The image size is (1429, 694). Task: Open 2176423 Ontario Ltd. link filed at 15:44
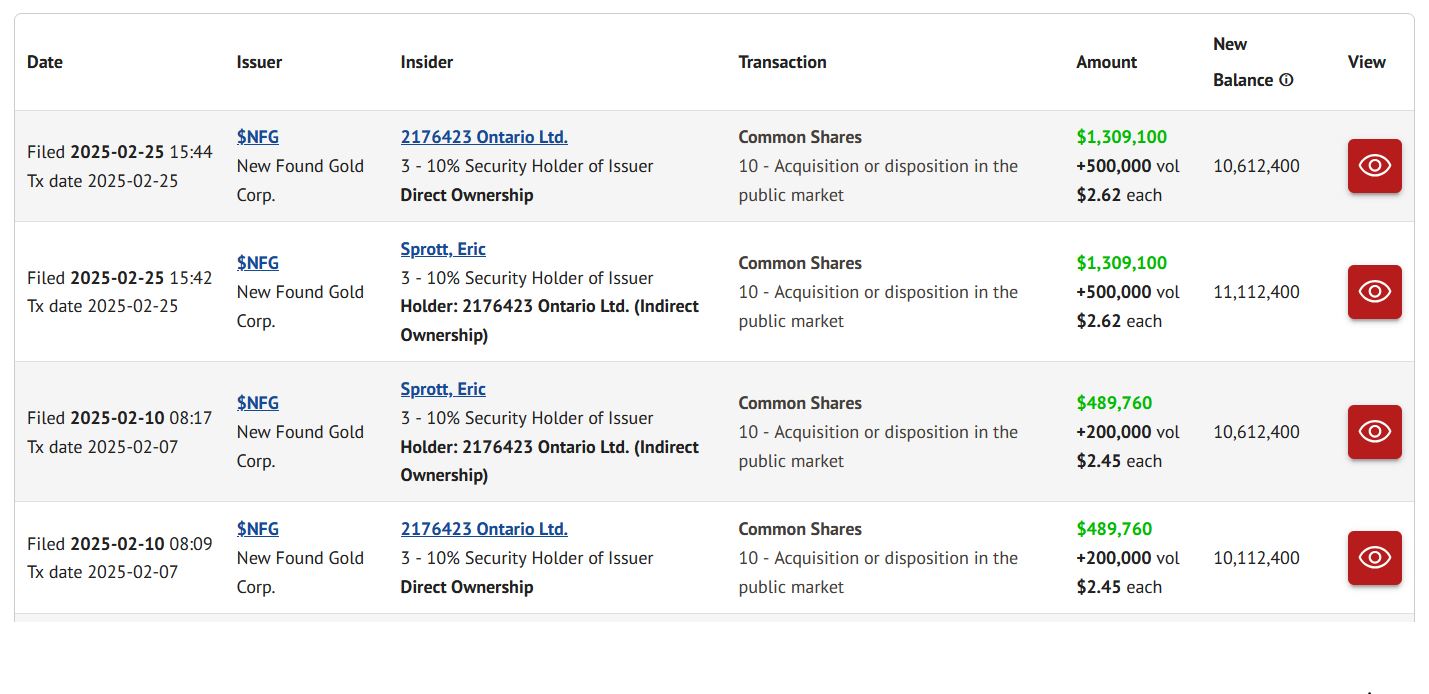click(484, 137)
